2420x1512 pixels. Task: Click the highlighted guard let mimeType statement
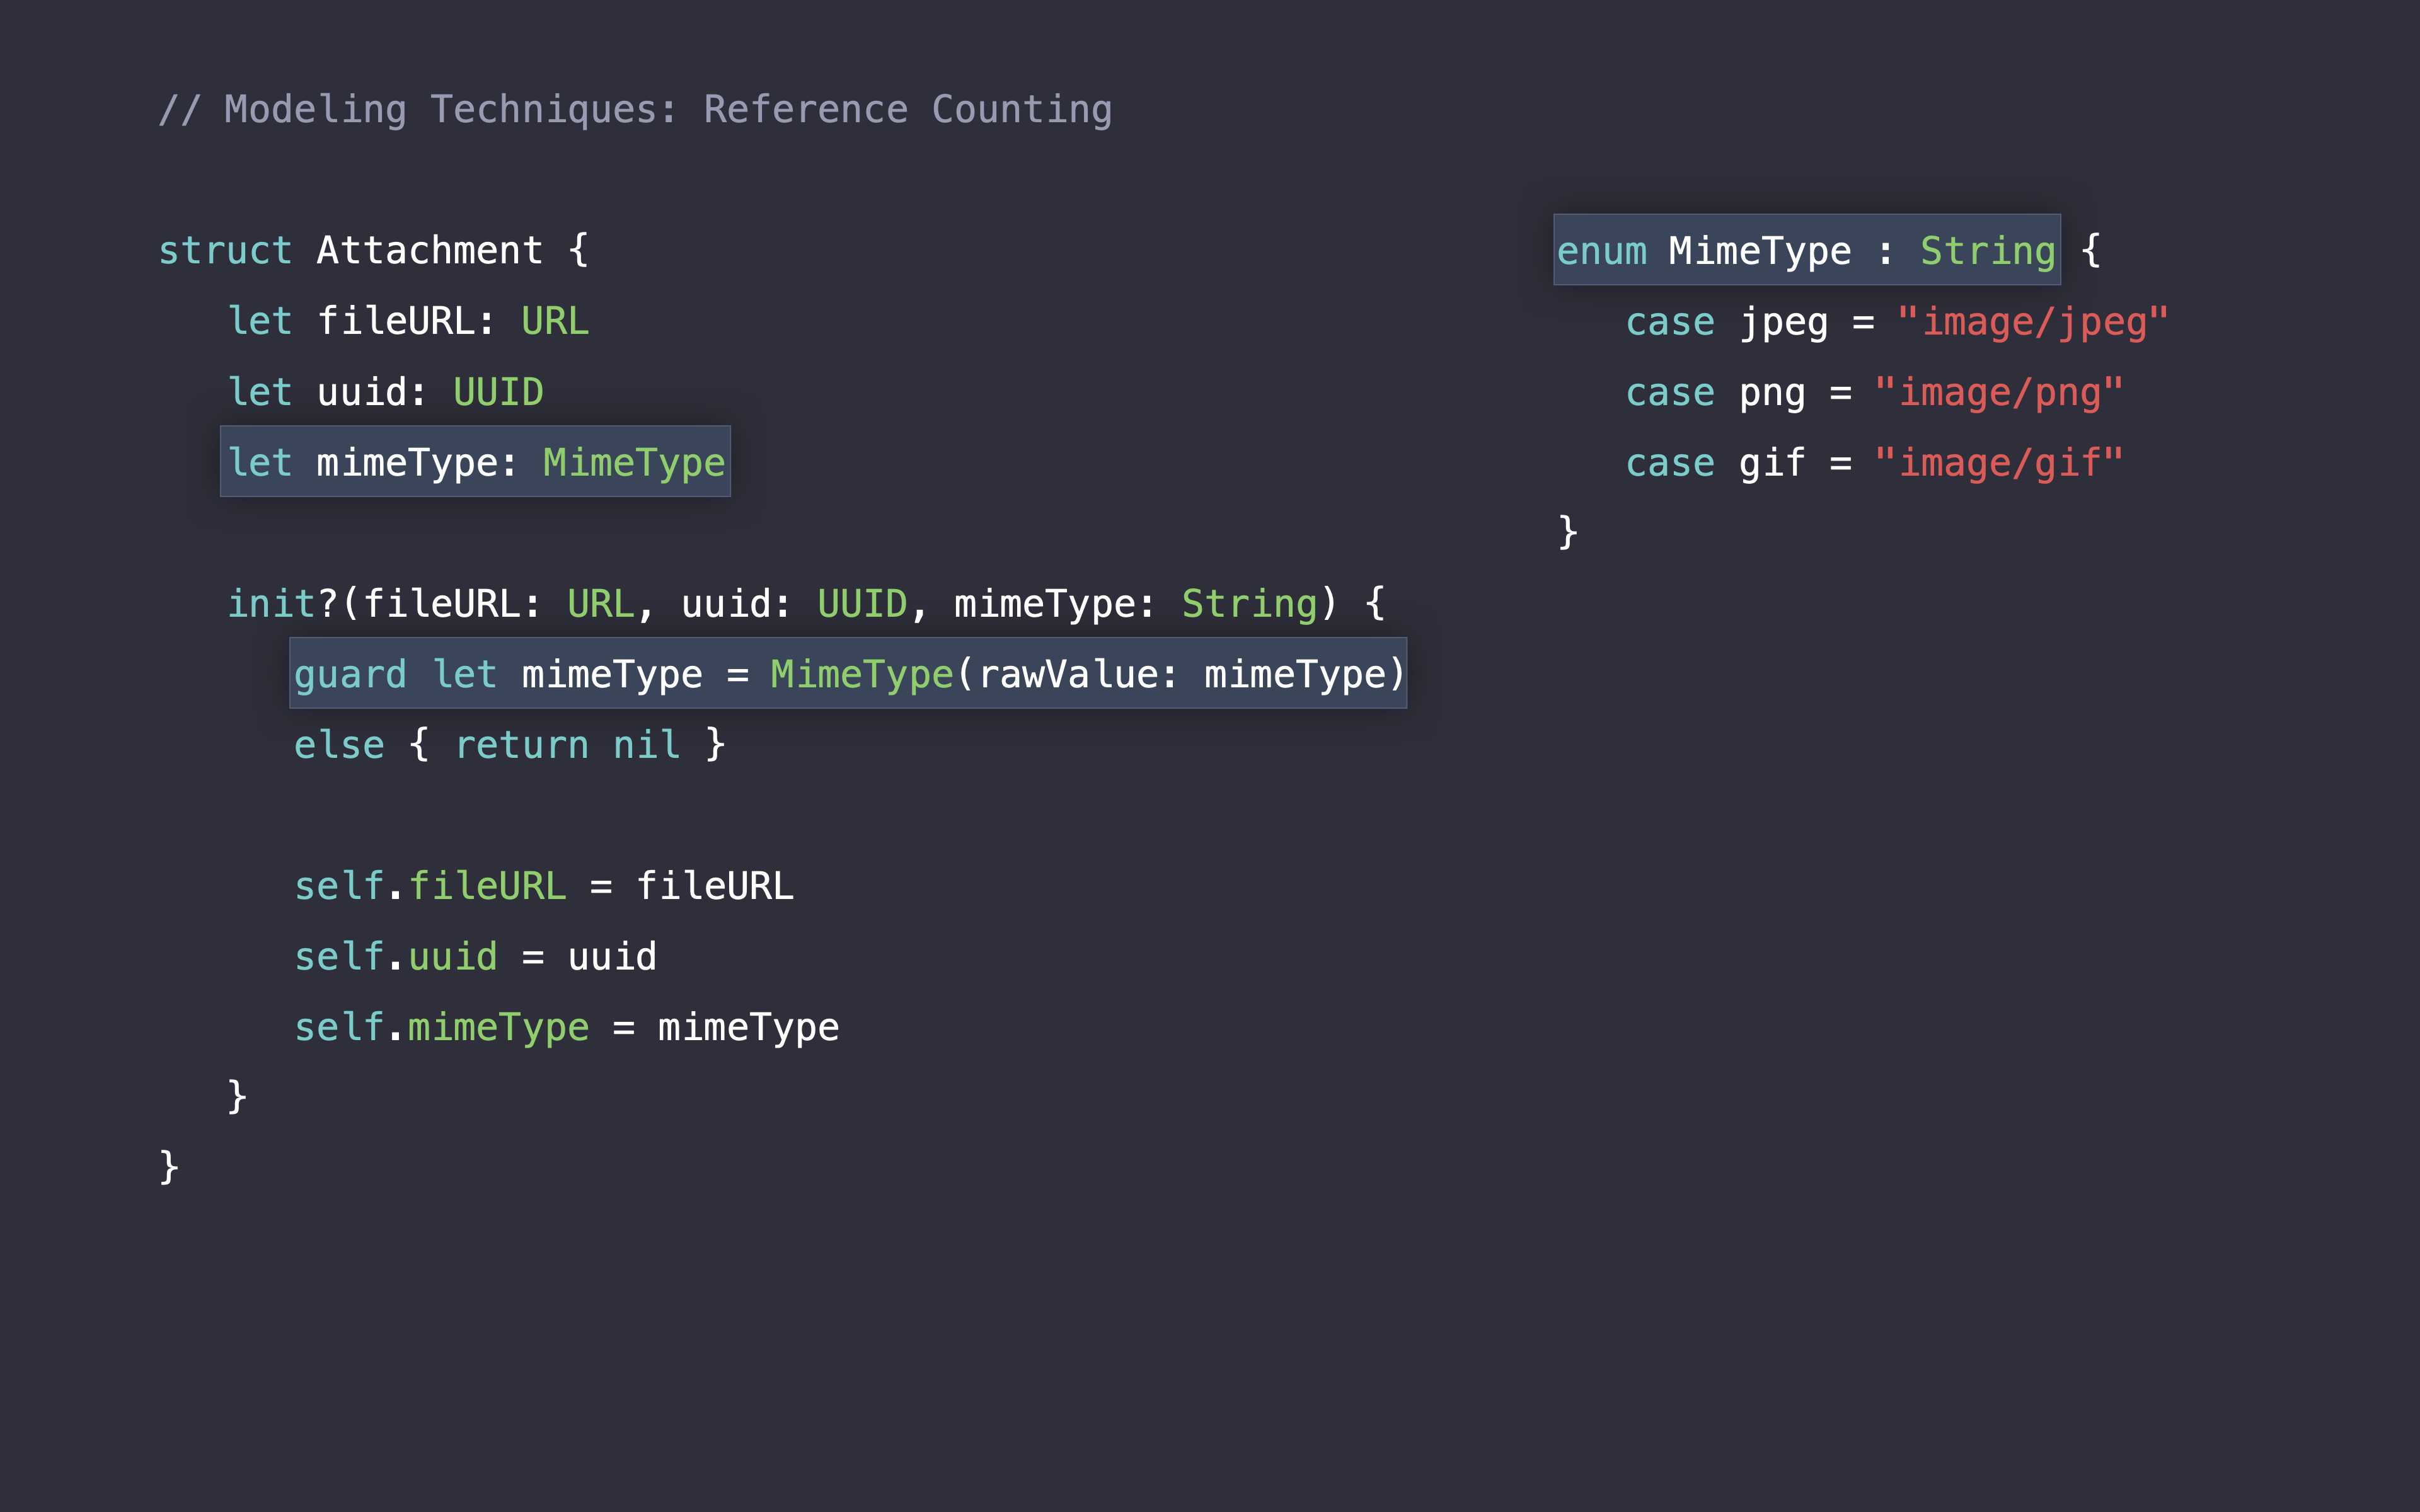(x=848, y=674)
